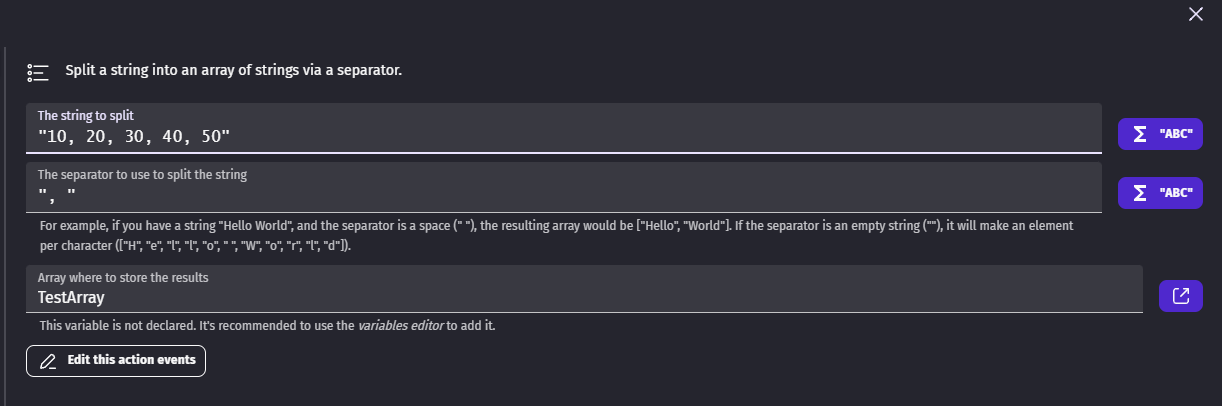Viewport: 1222px width, 406px height.
Task: Open expression editor for the separator field
Action: pos(1160,193)
